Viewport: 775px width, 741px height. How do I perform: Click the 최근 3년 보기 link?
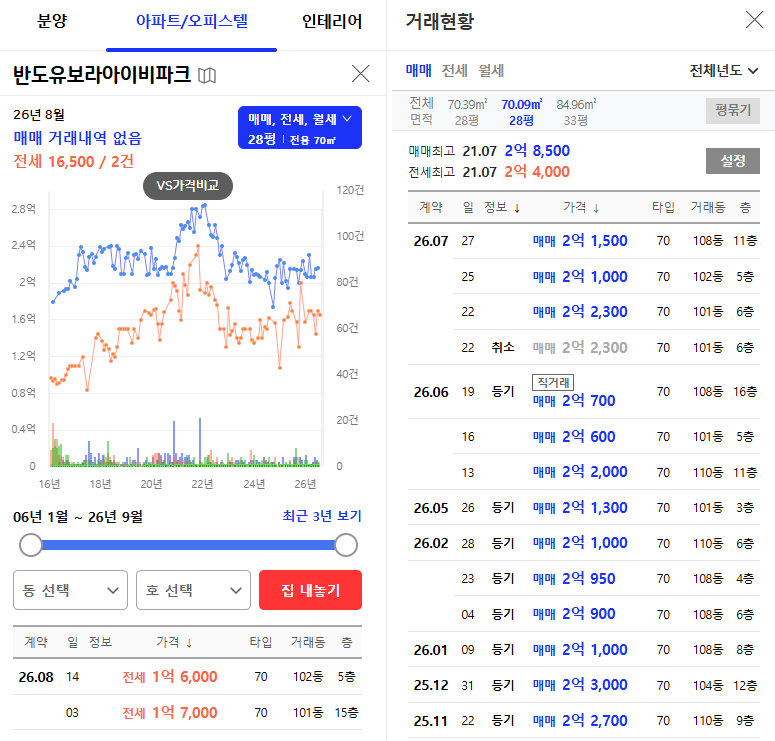pyautogui.click(x=322, y=516)
